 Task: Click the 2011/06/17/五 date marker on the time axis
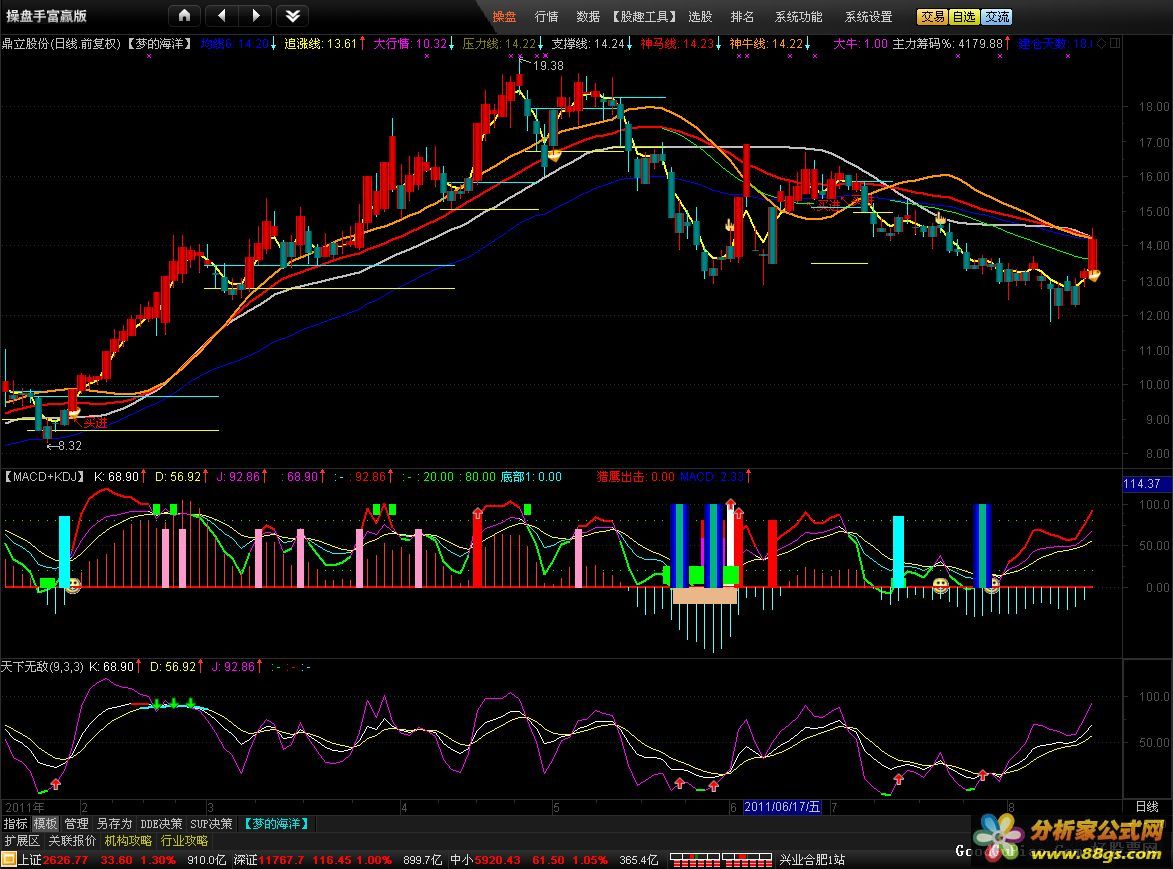pos(782,806)
